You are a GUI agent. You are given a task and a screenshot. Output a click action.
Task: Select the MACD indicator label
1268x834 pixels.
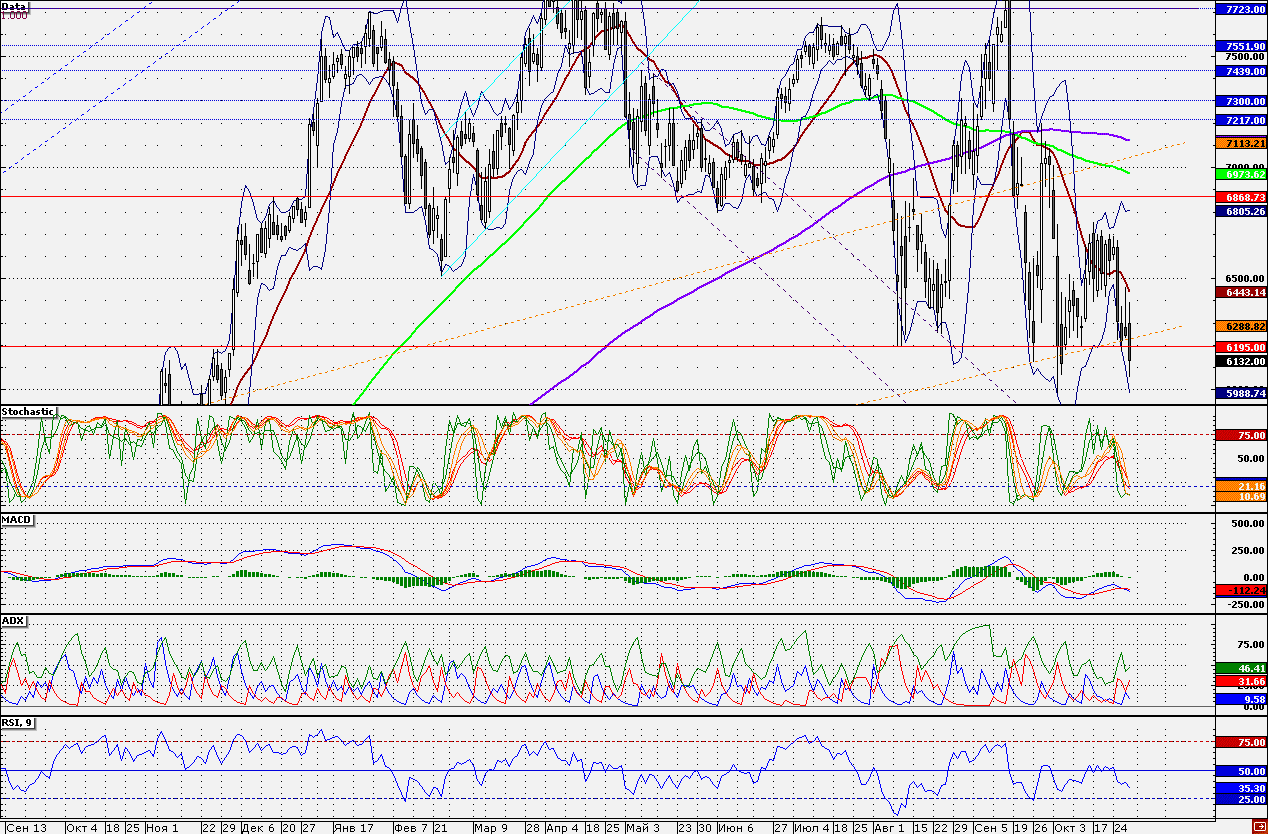pyautogui.click(x=15, y=520)
